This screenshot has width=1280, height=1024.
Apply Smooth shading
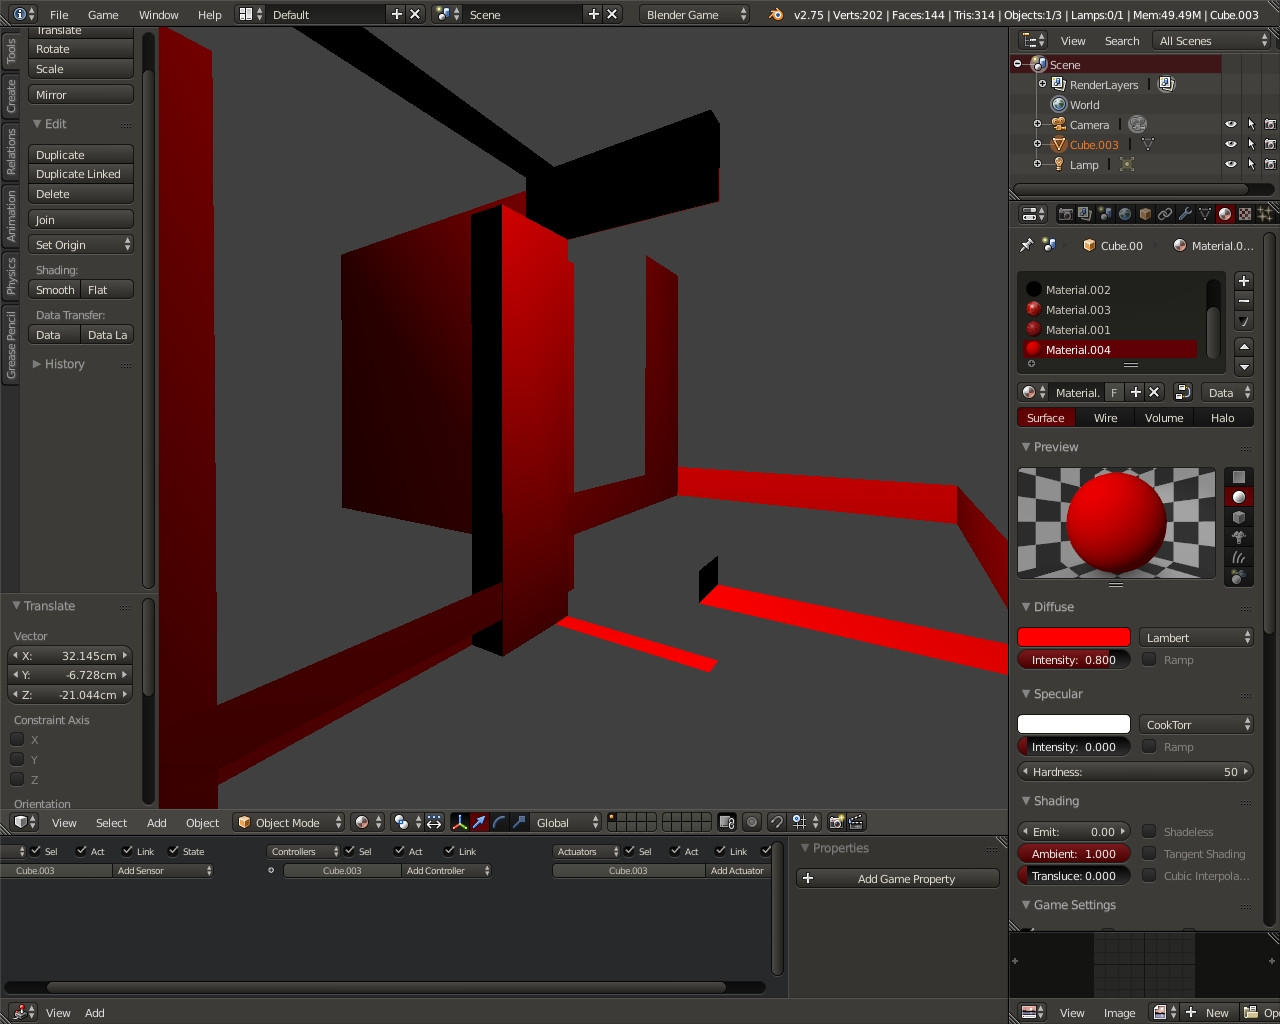tap(54, 289)
